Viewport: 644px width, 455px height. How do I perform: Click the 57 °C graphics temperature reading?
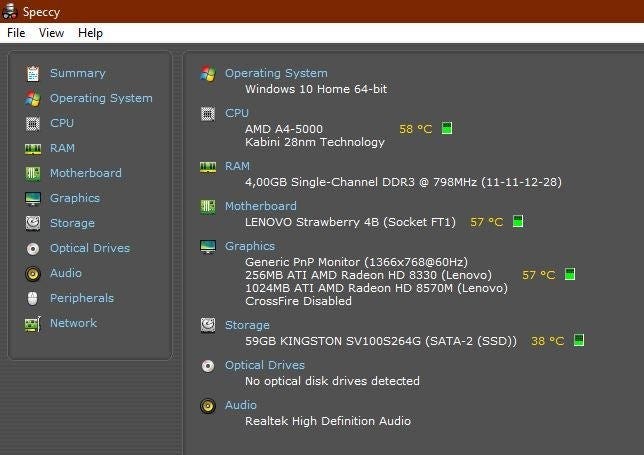point(539,275)
